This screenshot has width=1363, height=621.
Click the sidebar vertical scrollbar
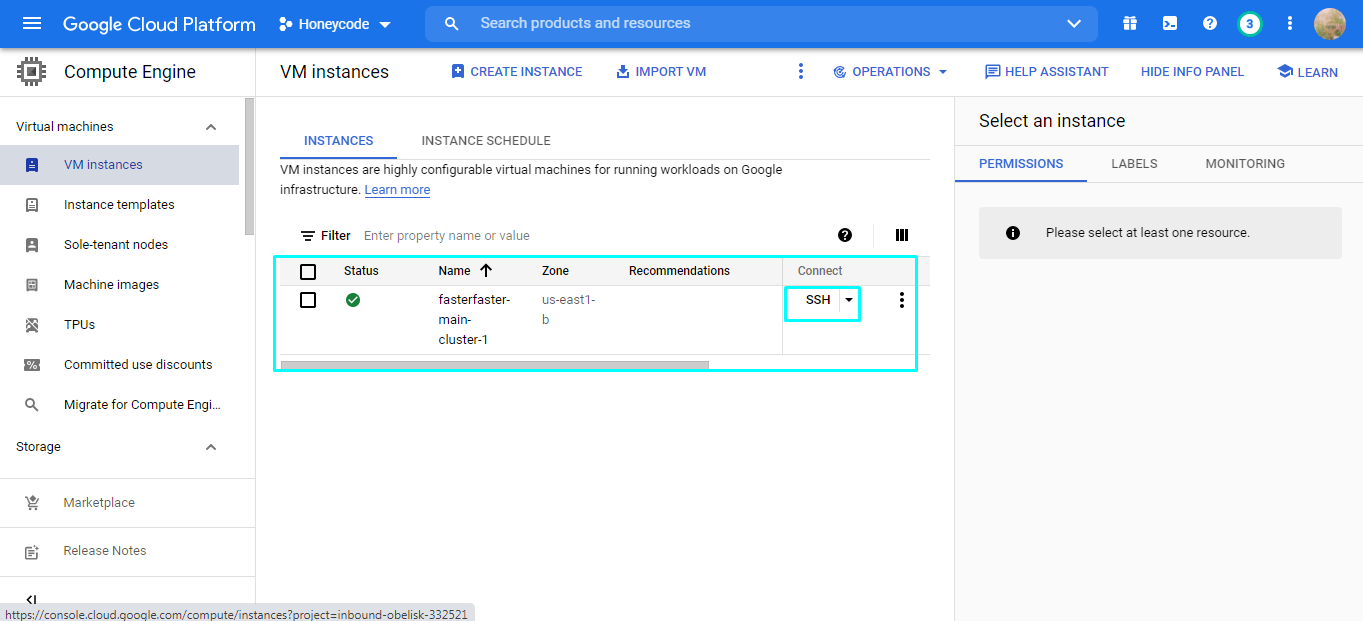[249, 165]
